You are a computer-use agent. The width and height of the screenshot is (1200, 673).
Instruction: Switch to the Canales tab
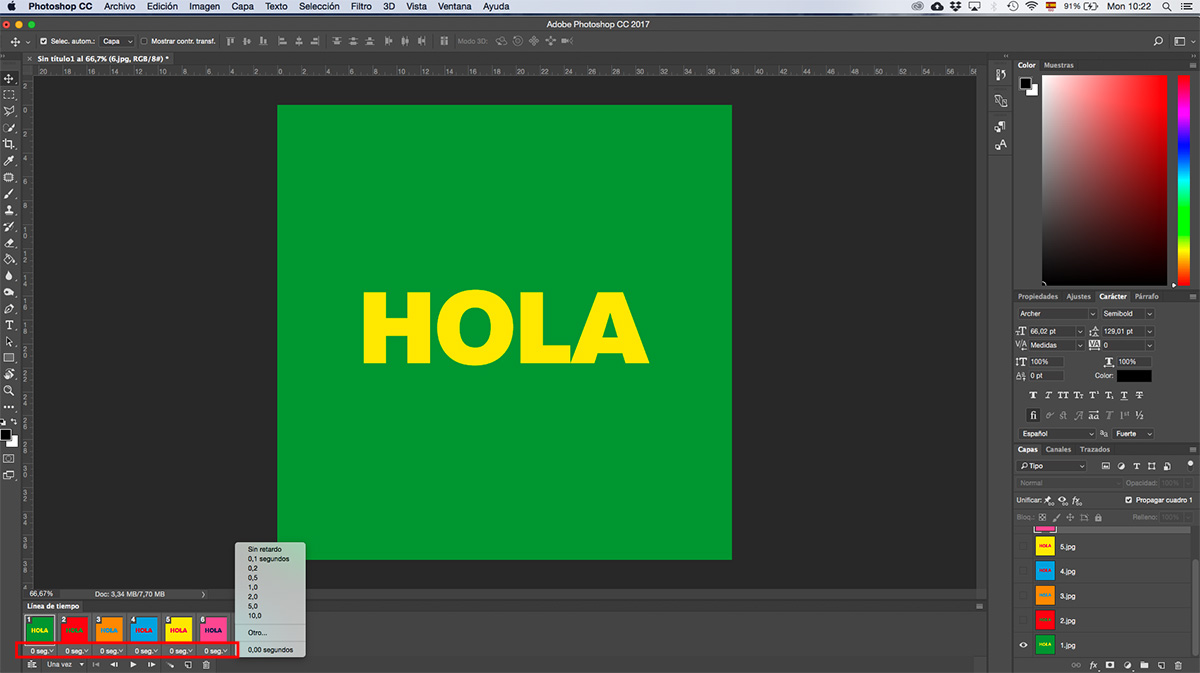click(1058, 449)
